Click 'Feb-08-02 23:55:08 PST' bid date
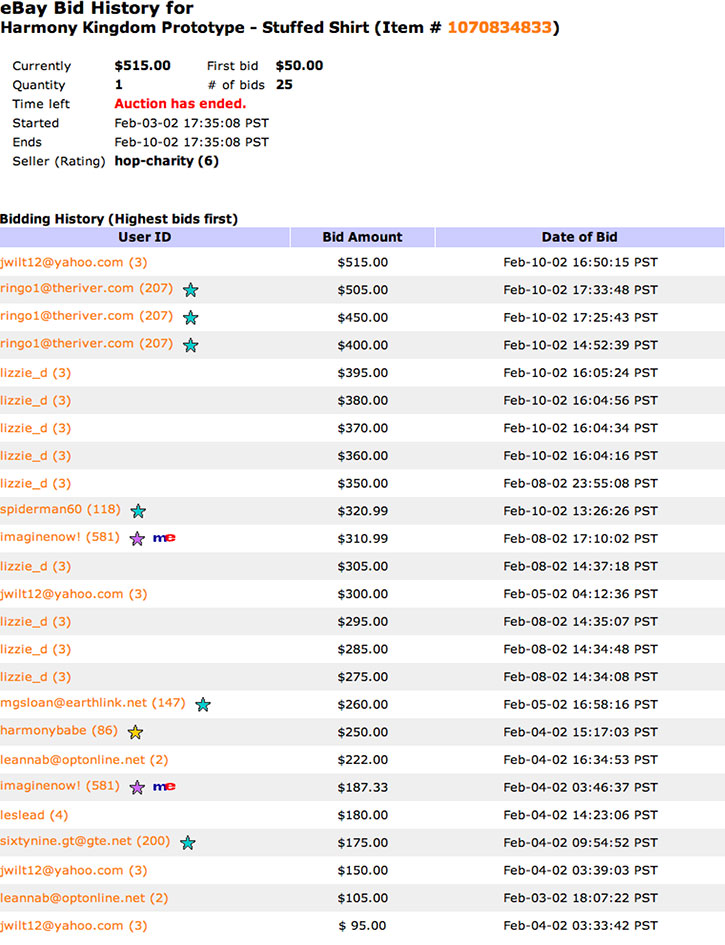Image resolution: width=725 pixels, height=945 pixels. (x=580, y=484)
